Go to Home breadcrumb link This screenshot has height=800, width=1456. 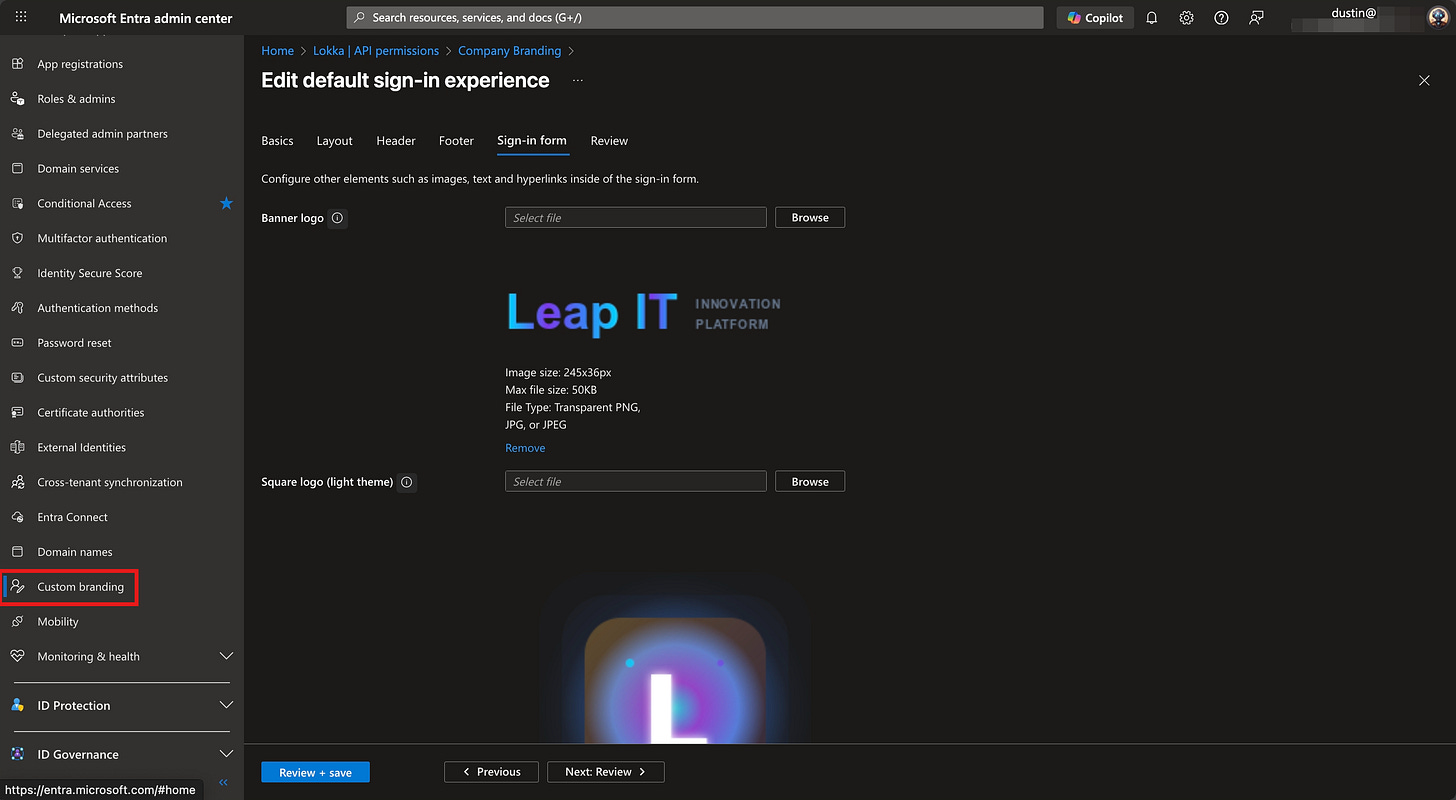pyautogui.click(x=277, y=51)
